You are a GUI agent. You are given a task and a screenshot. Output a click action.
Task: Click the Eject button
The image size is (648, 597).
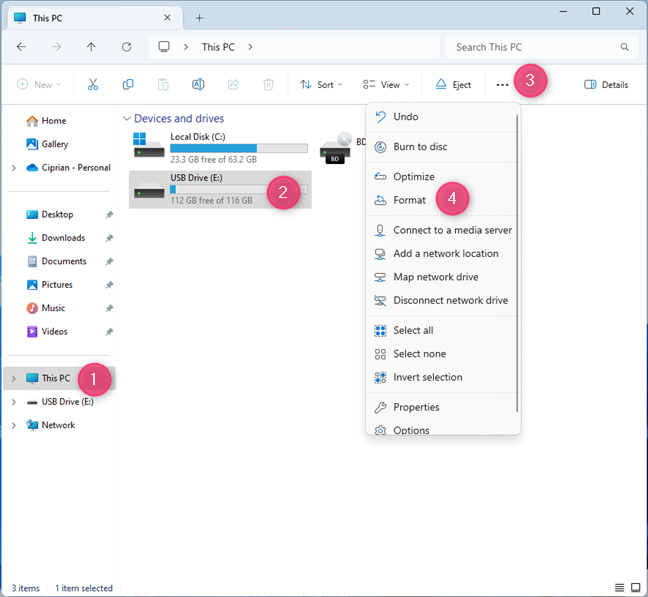tap(454, 85)
